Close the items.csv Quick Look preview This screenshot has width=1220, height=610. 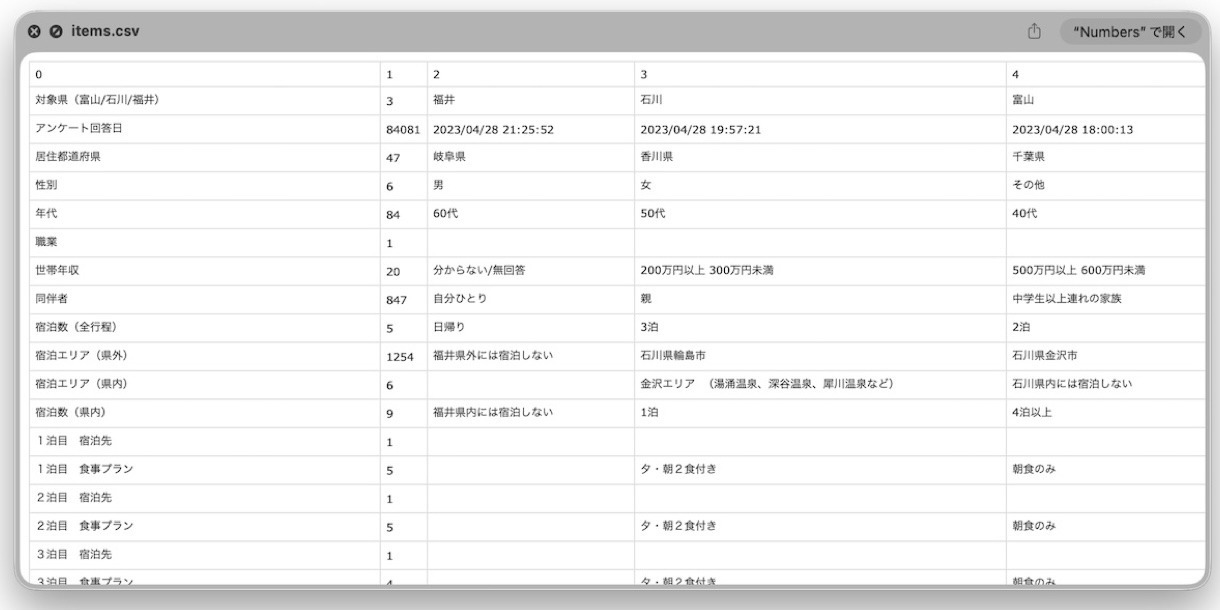[x=34, y=31]
